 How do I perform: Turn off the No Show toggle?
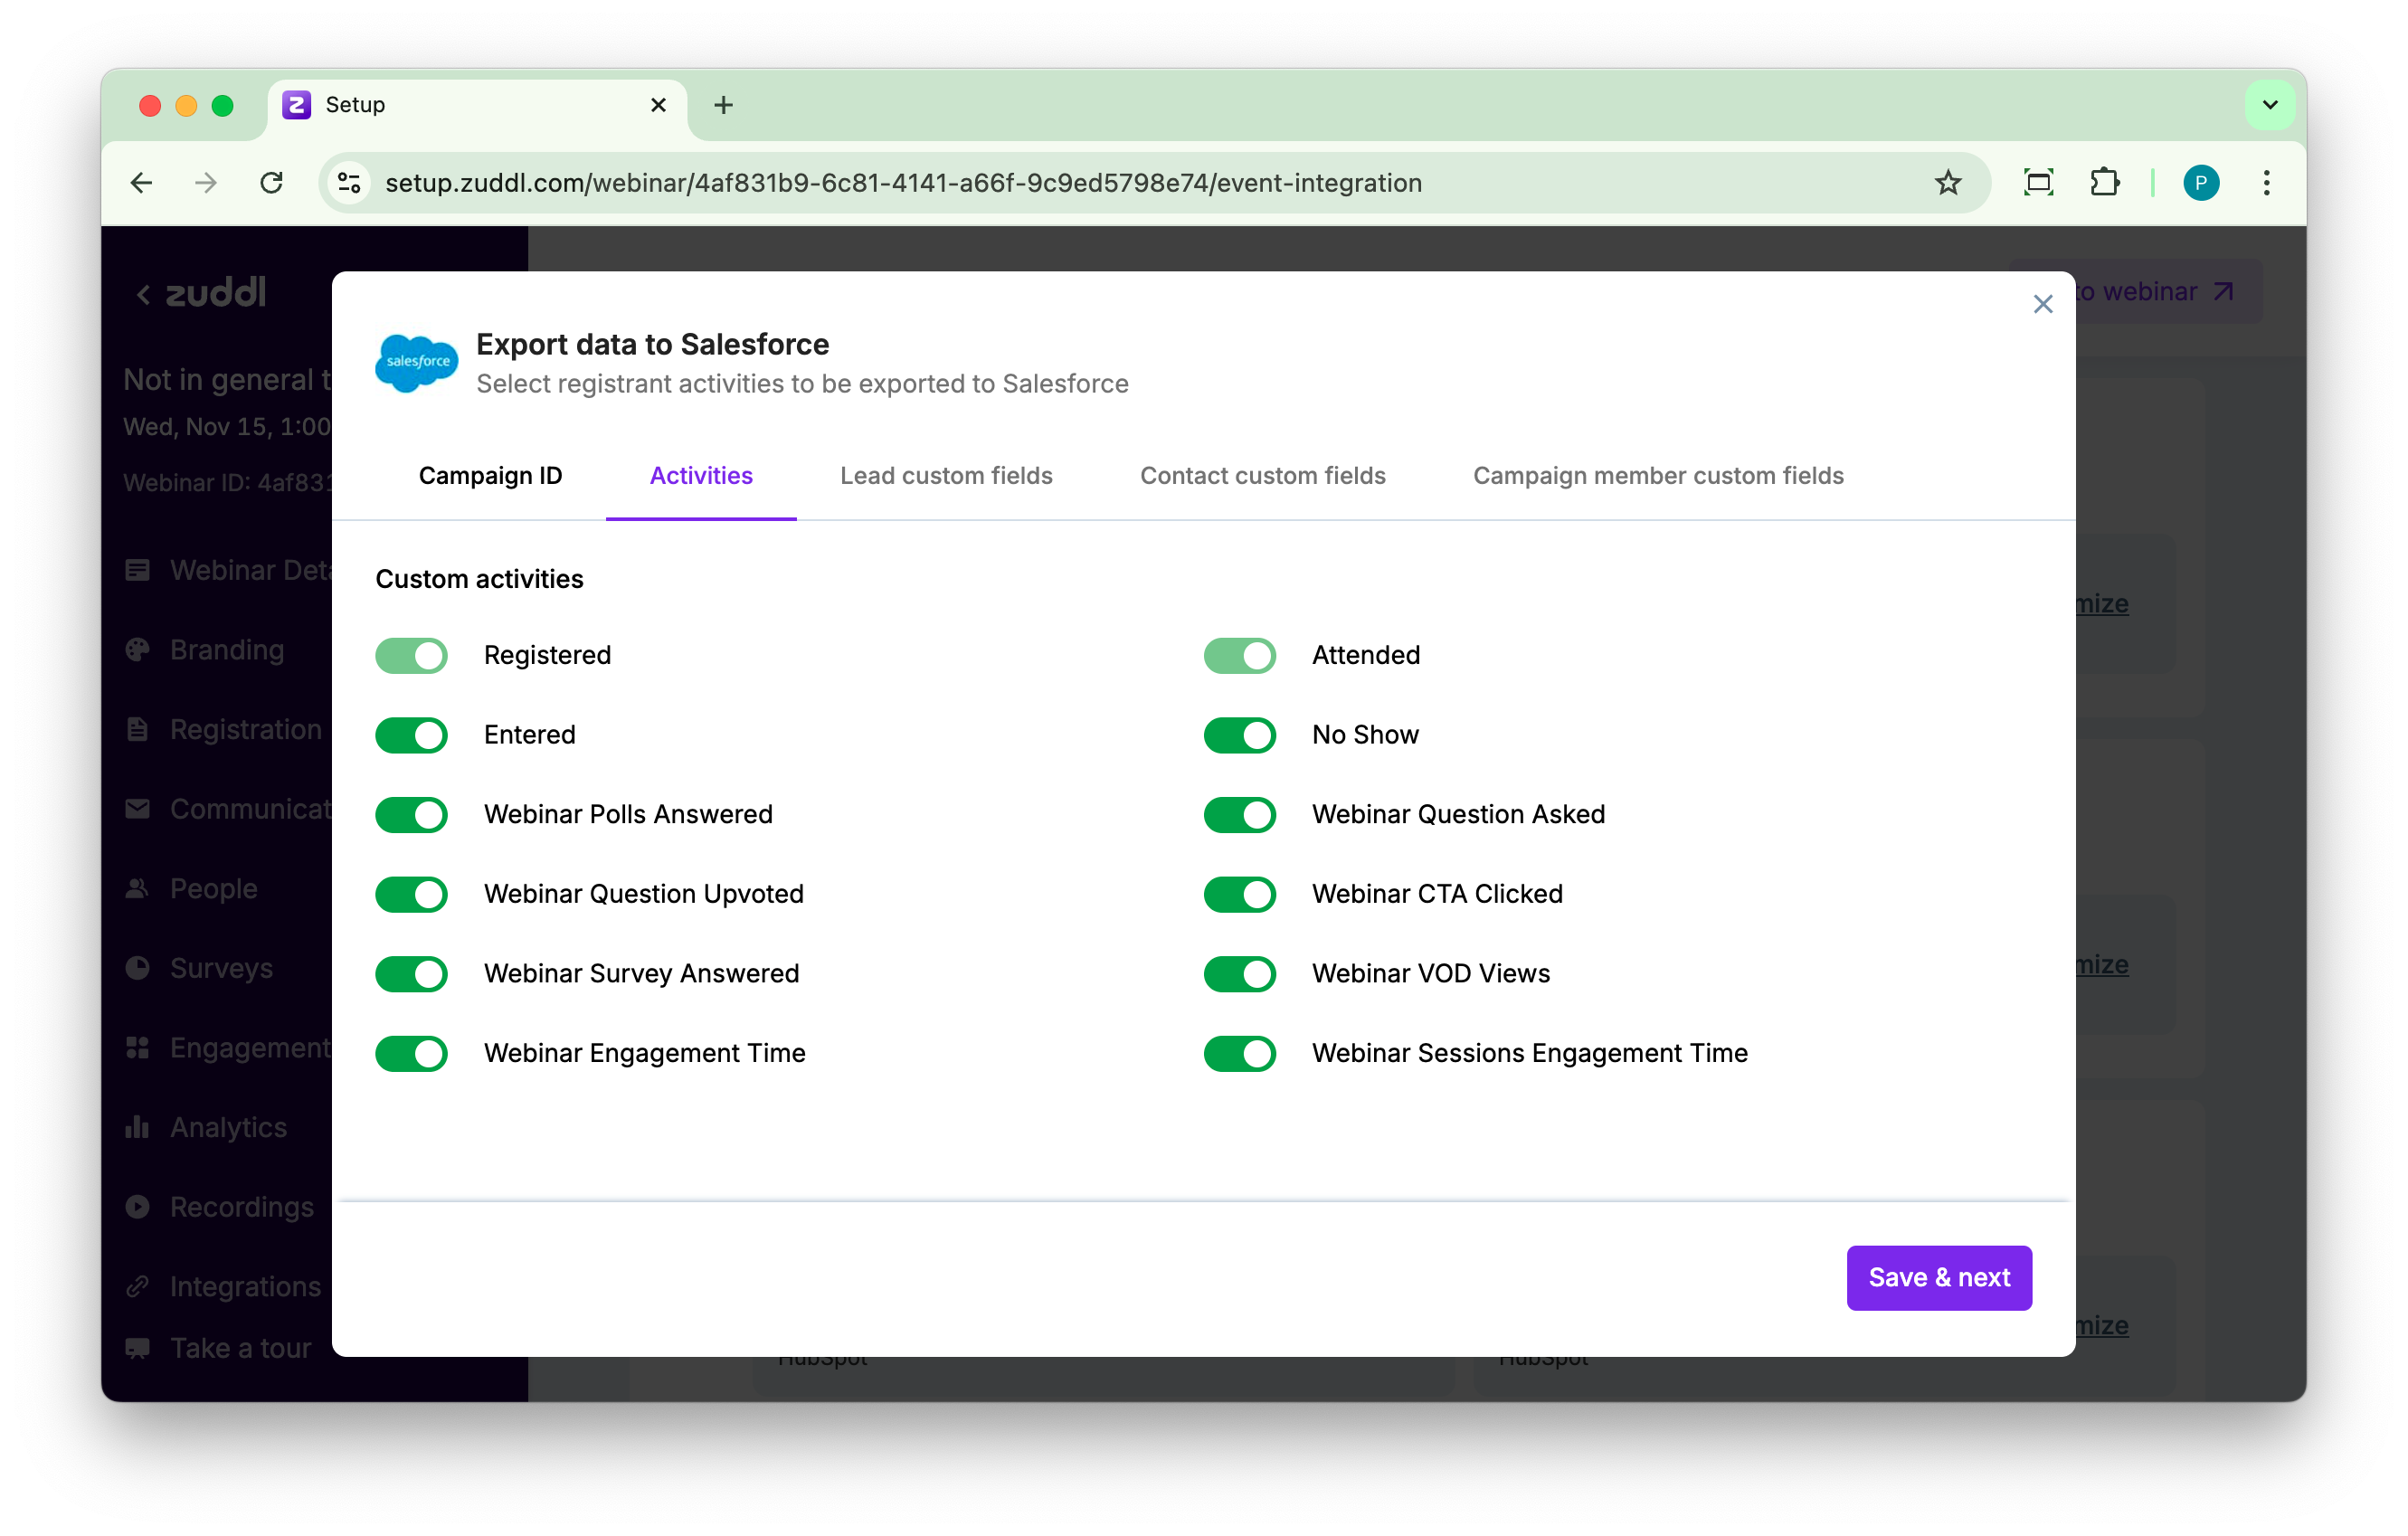[1239, 735]
